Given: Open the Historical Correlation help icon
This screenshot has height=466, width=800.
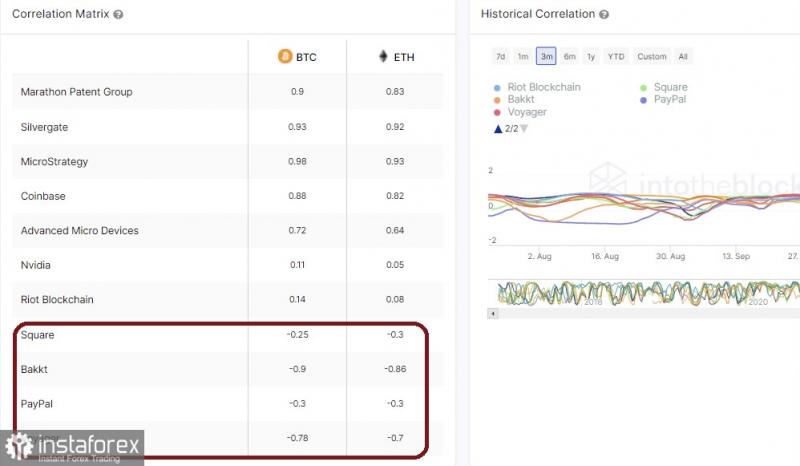Looking at the screenshot, I should (604, 14).
